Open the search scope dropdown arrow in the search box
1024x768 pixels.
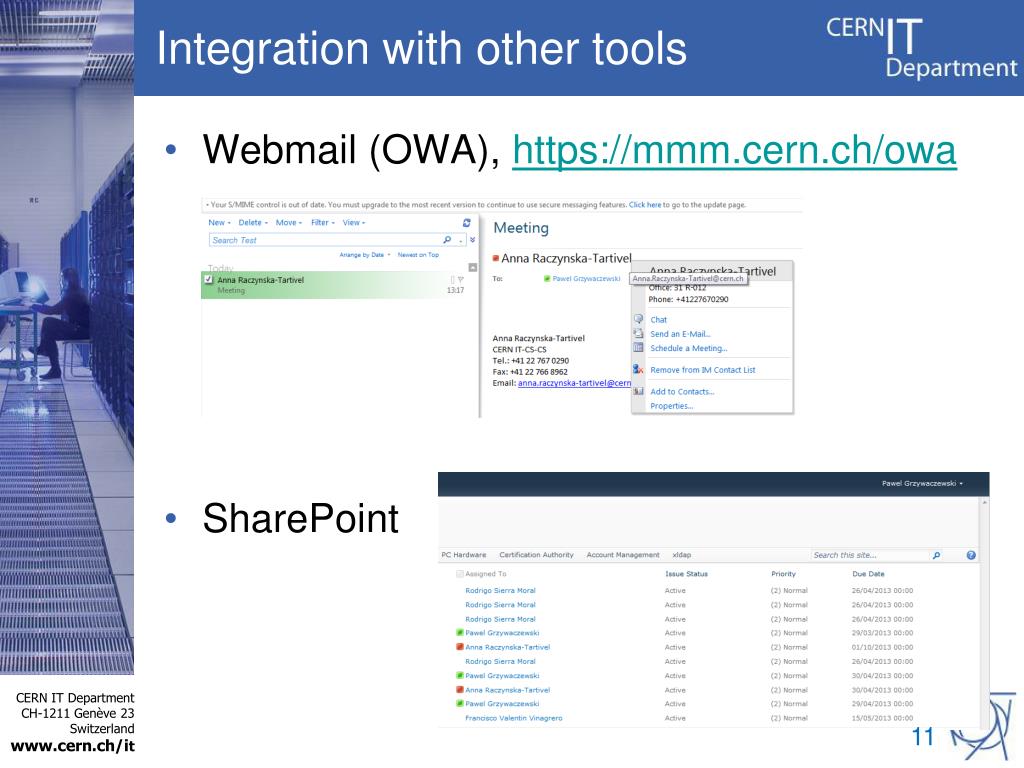coord(461,240)
